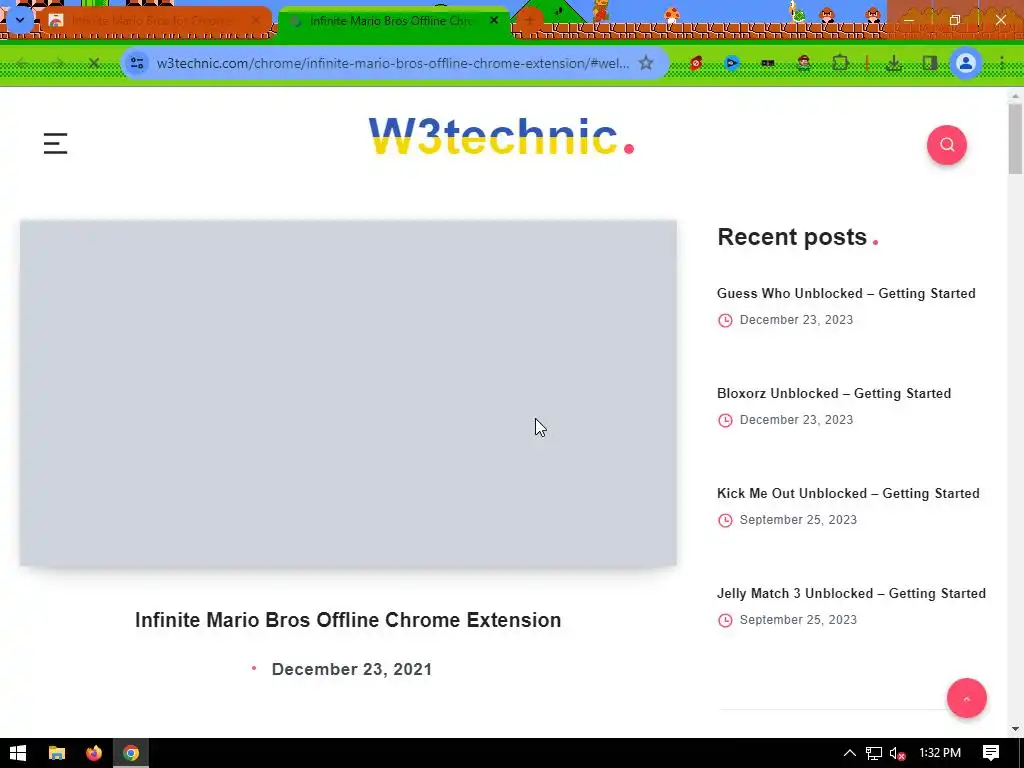Click the Infinite Mario Bros Offline Chrome Extension title
This screenshot has width=1024, height=768.
coord(348,620)
